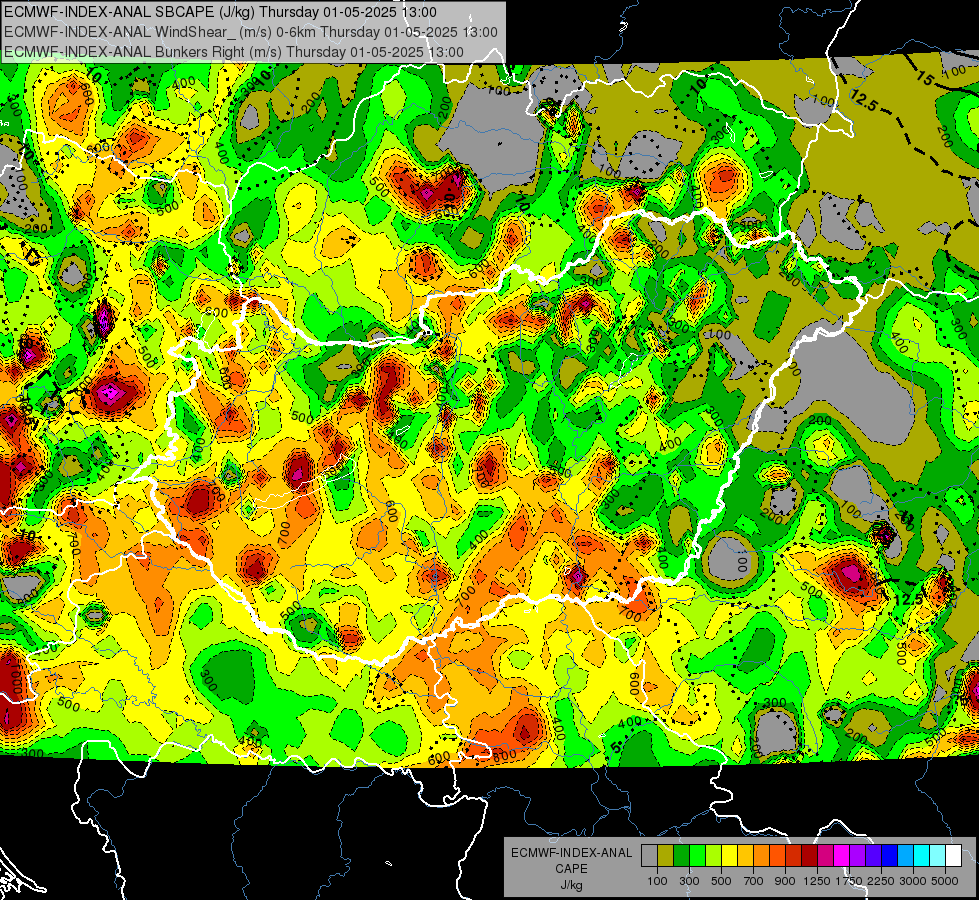Click the legend title ECMWF-INDEX-ANAL
This screenshot has width=979, height=900.
[571, 853]
